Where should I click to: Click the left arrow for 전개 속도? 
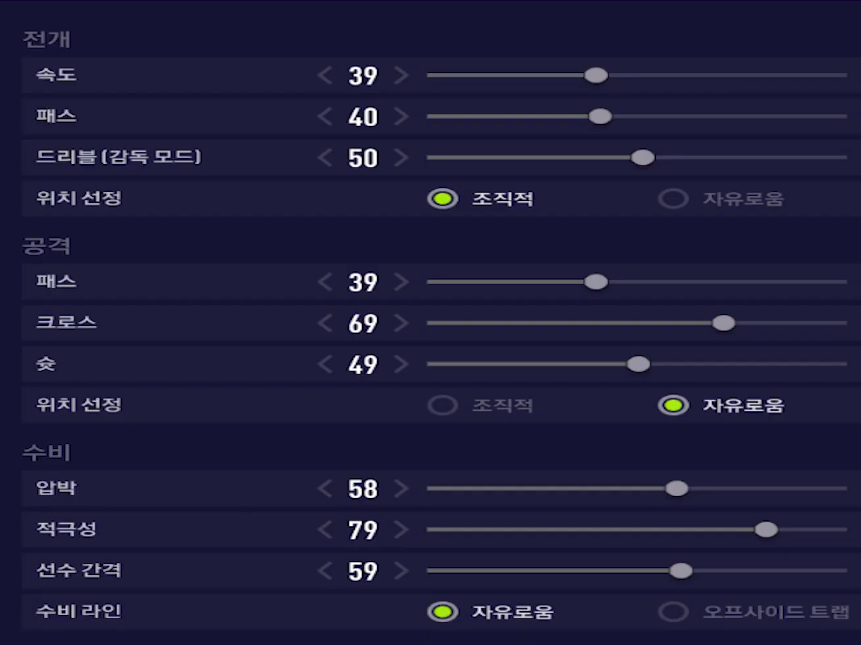tap(325, 76)
